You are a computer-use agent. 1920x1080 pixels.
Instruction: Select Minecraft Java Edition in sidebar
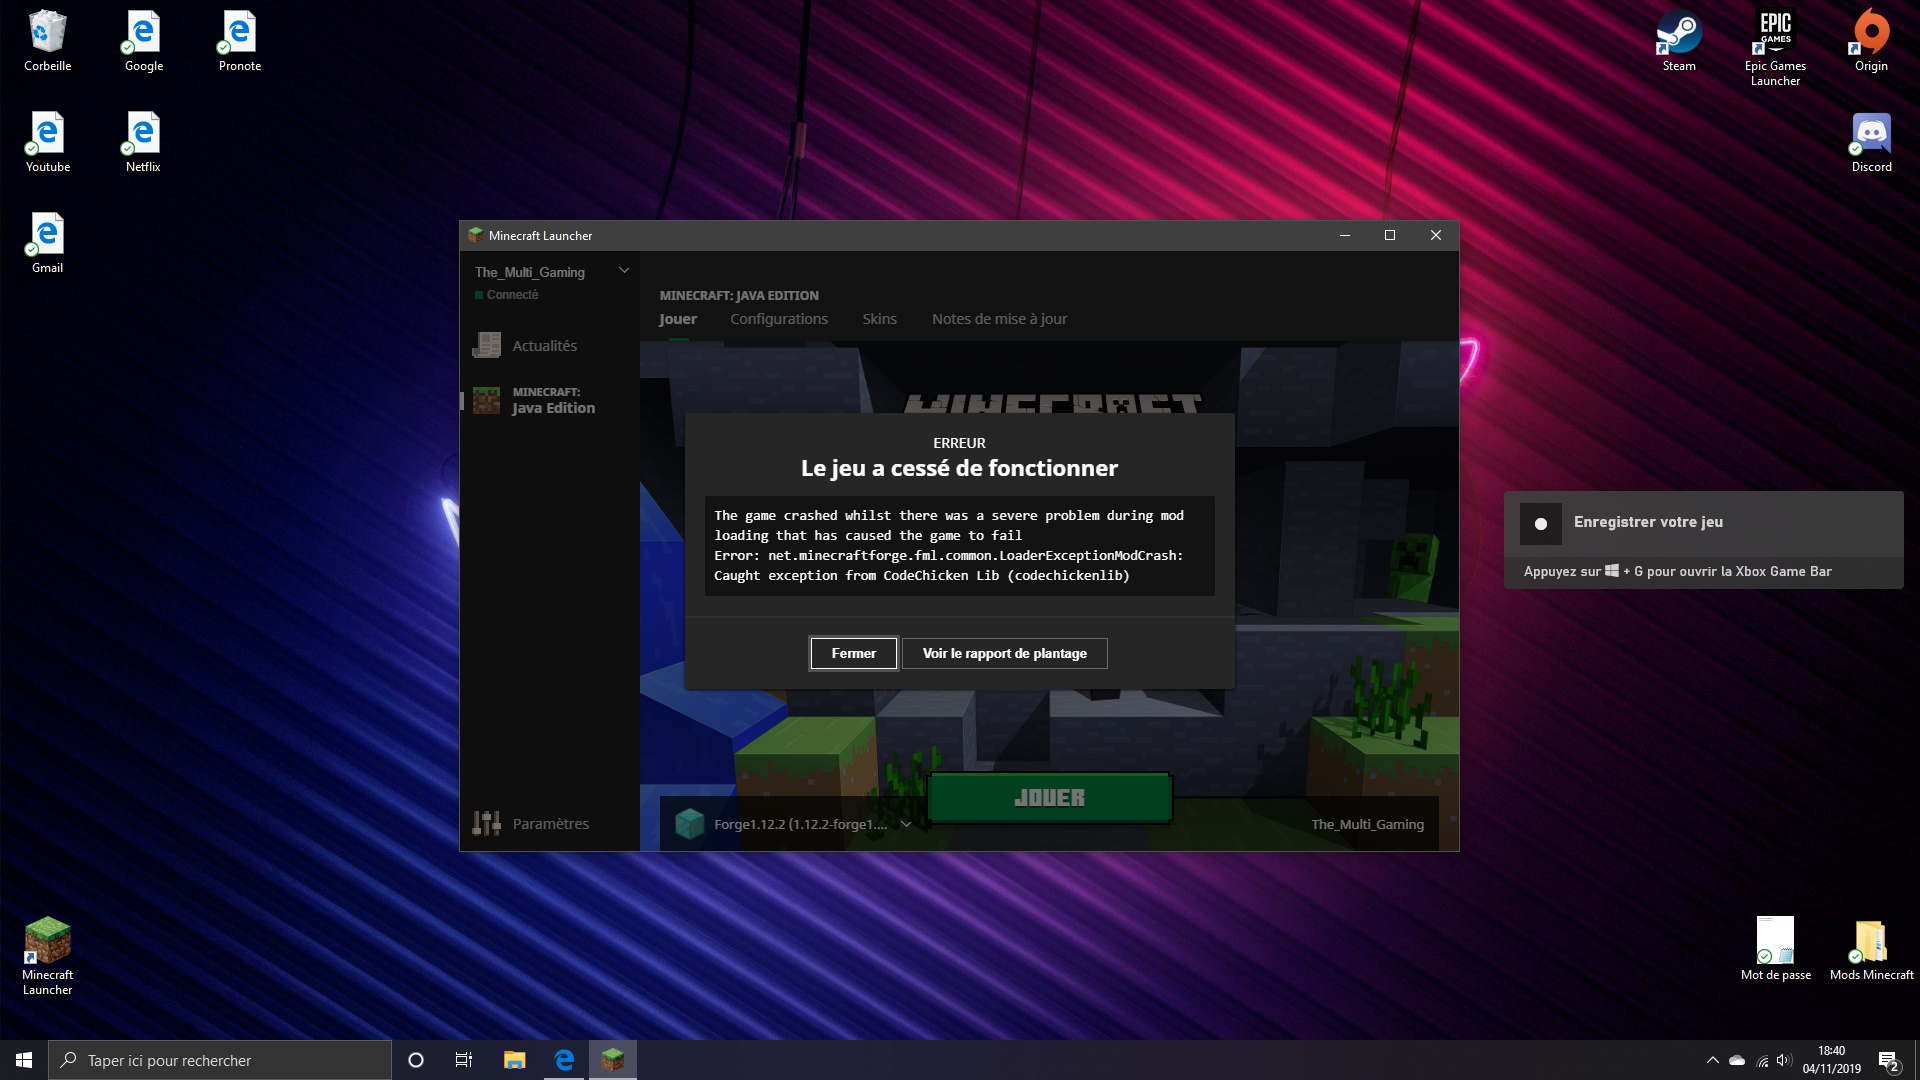548,400
